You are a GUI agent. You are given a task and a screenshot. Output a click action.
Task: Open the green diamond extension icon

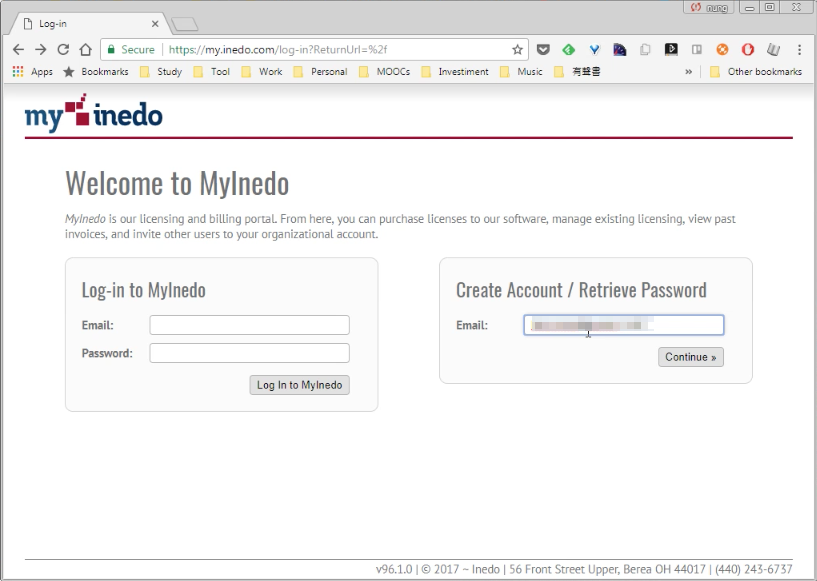568,50
